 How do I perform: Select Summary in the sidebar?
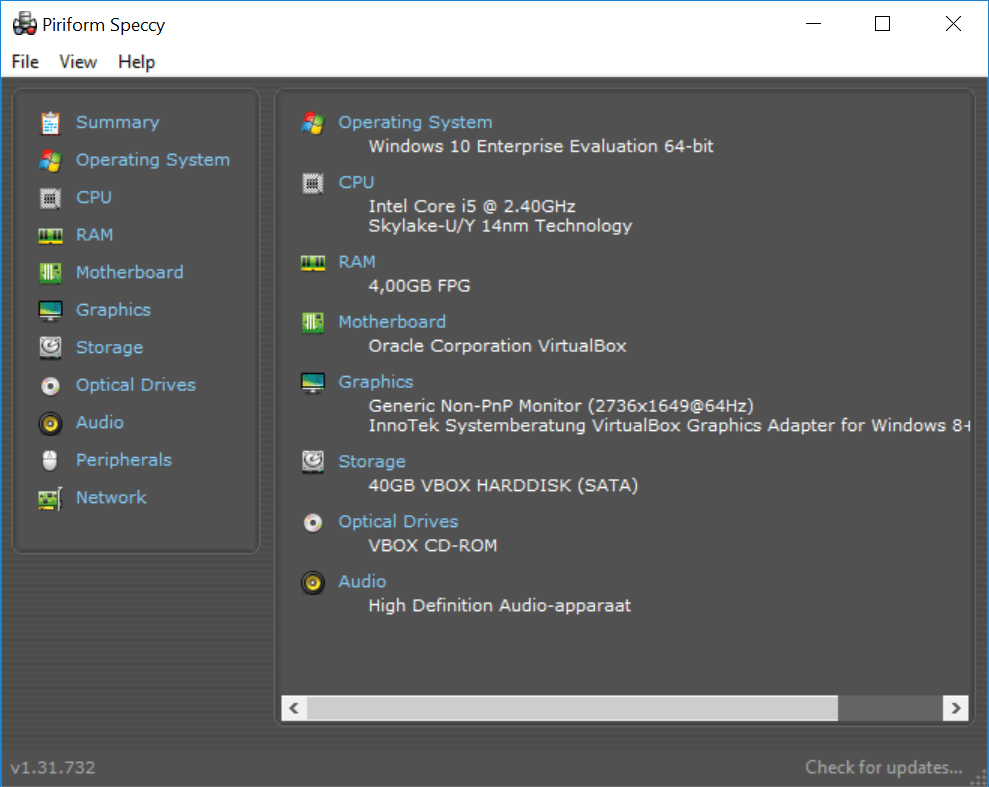click(118, 122)
